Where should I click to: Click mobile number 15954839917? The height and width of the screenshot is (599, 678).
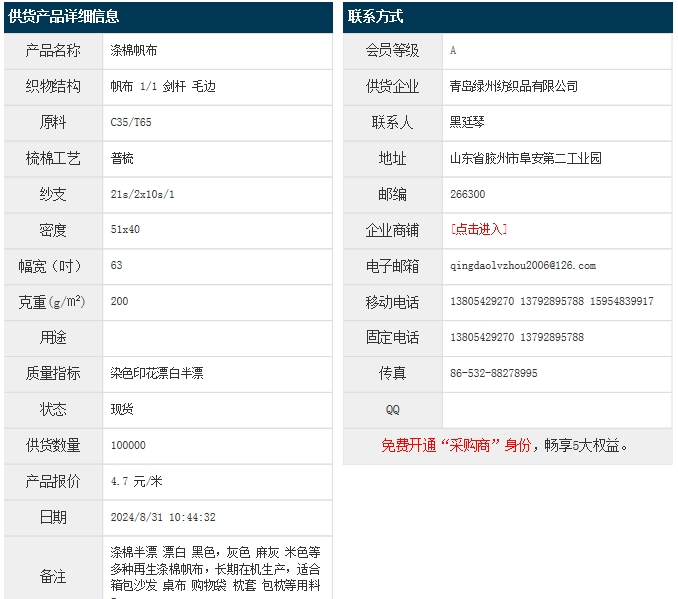click(x=622, y=302)
